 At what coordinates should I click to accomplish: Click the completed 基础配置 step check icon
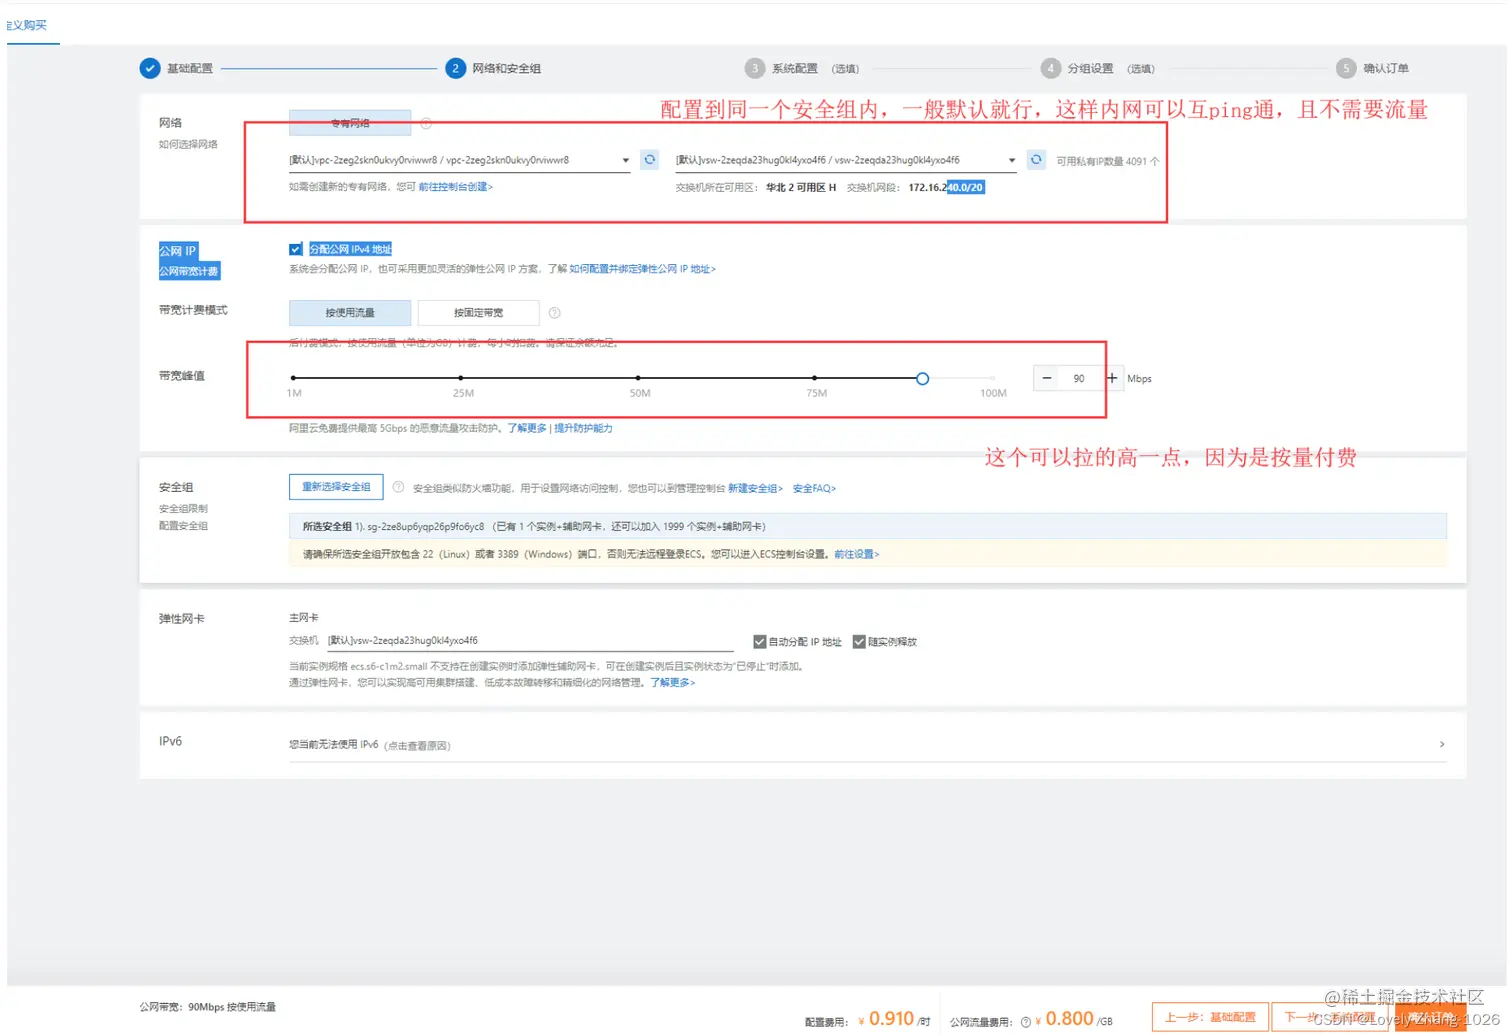click(150, 67)
